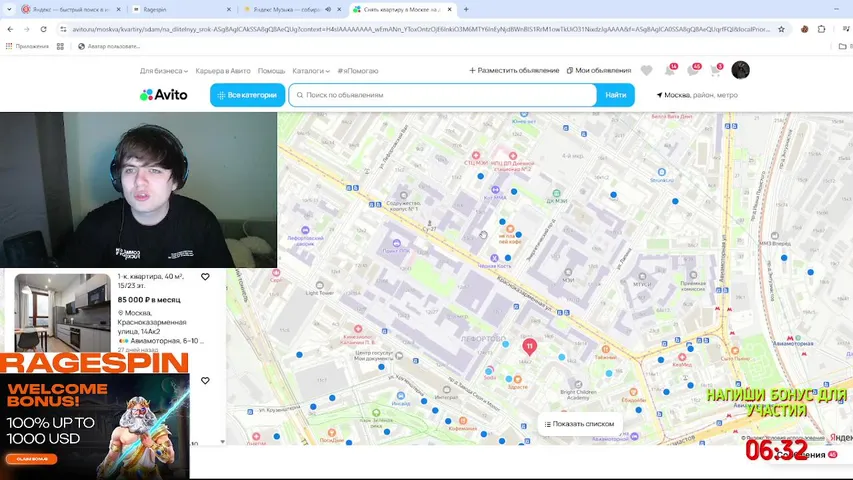
Task: Open notifications bell icon
Action: point(670,70)
